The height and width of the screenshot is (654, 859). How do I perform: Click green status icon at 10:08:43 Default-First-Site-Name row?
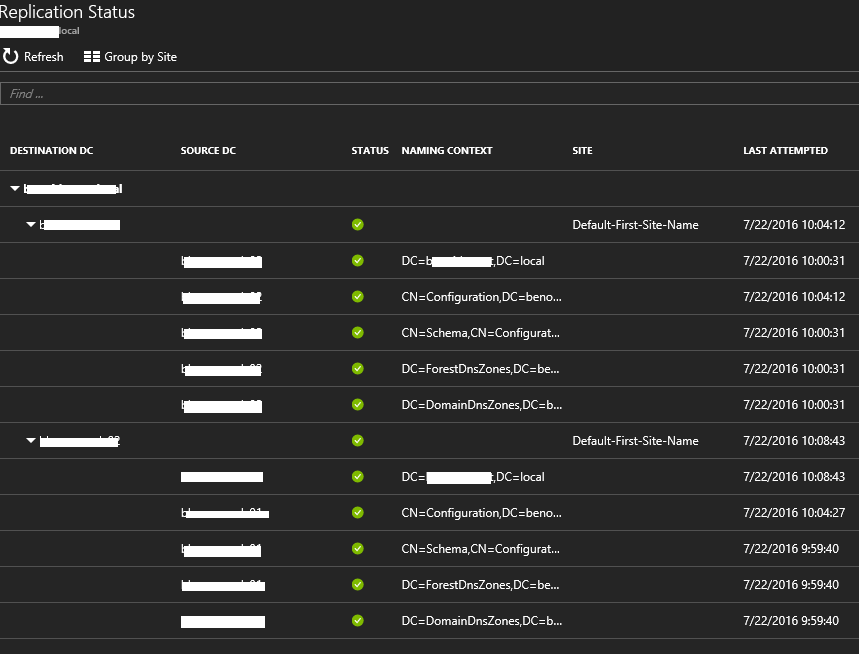pos(358,441)
